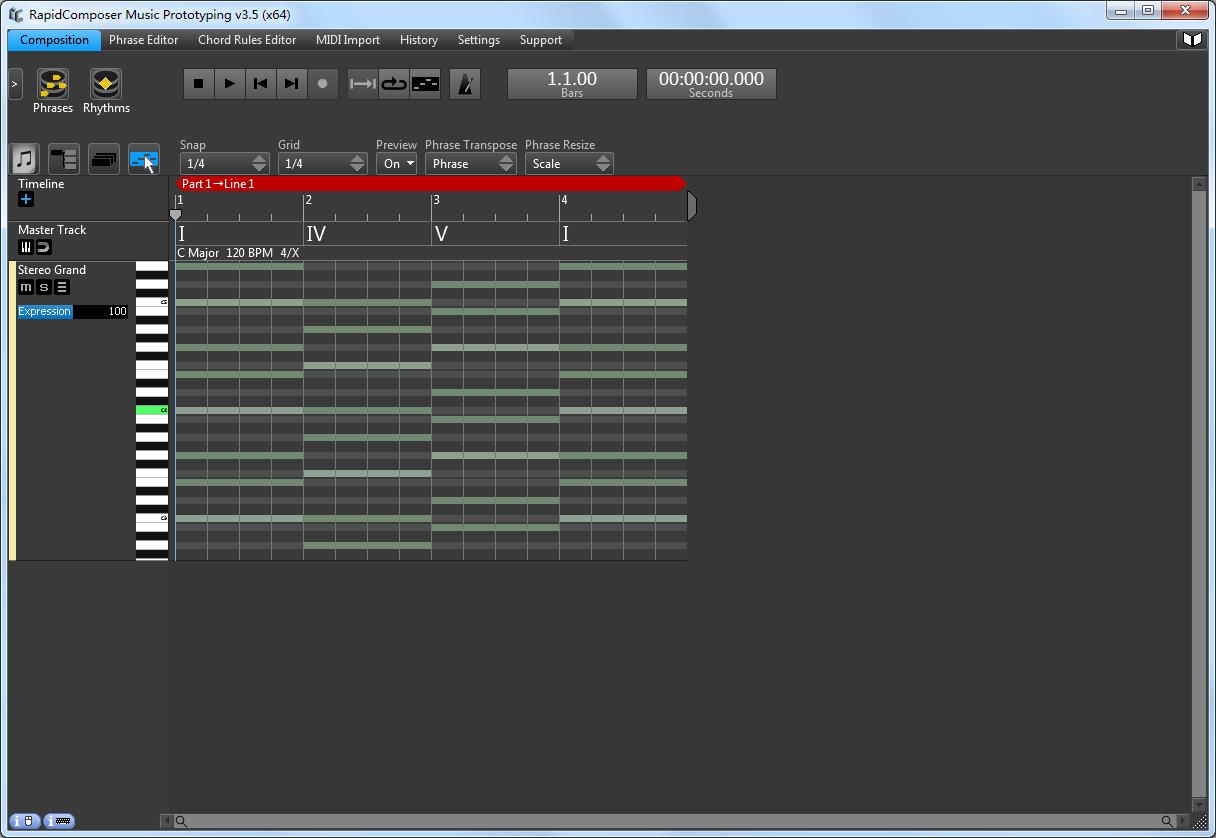1216x838 pixels.
Task: Mute the Stereo Grand track
Action: click(x=26, y=287)
